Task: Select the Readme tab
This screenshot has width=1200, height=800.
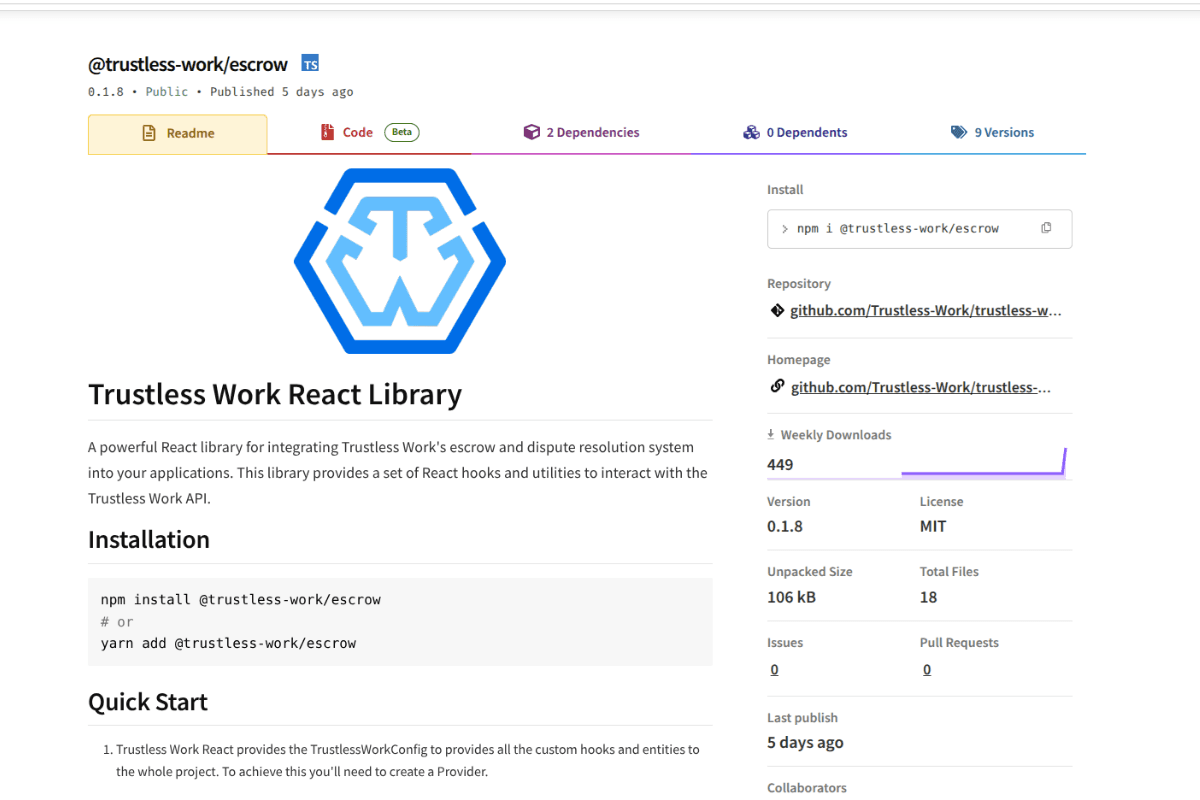Action: coord(177,131)
